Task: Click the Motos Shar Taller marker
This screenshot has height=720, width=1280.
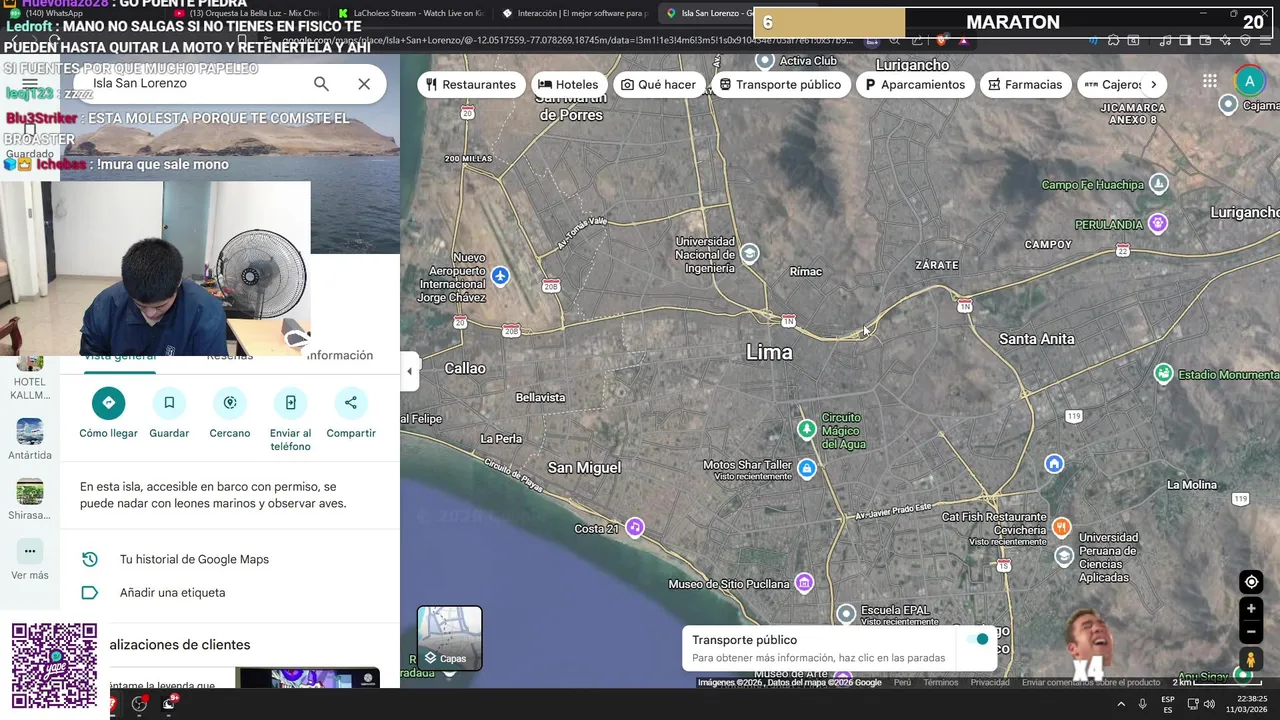Action: click(x=807, y=467)
